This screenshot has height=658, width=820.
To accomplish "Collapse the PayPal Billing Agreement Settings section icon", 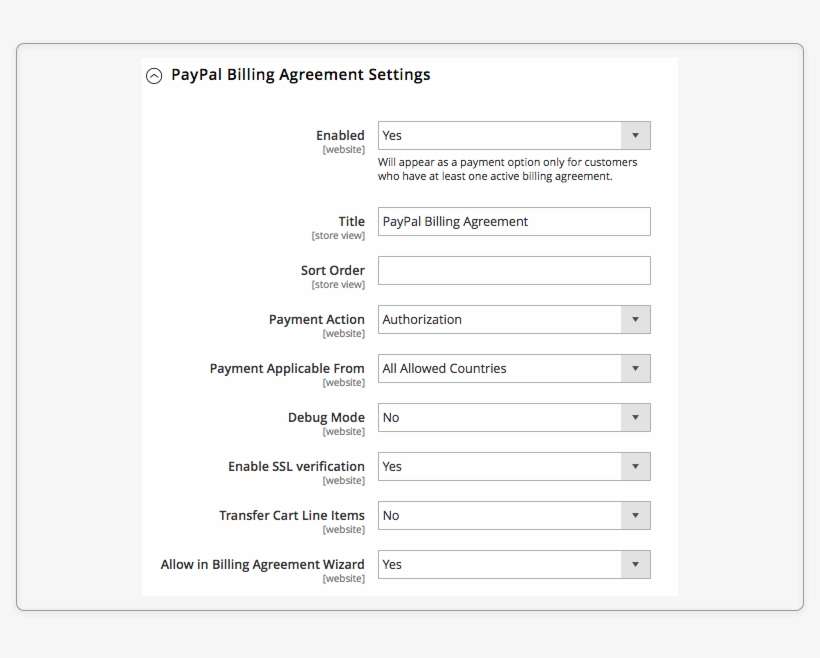I will pos(154,75).
